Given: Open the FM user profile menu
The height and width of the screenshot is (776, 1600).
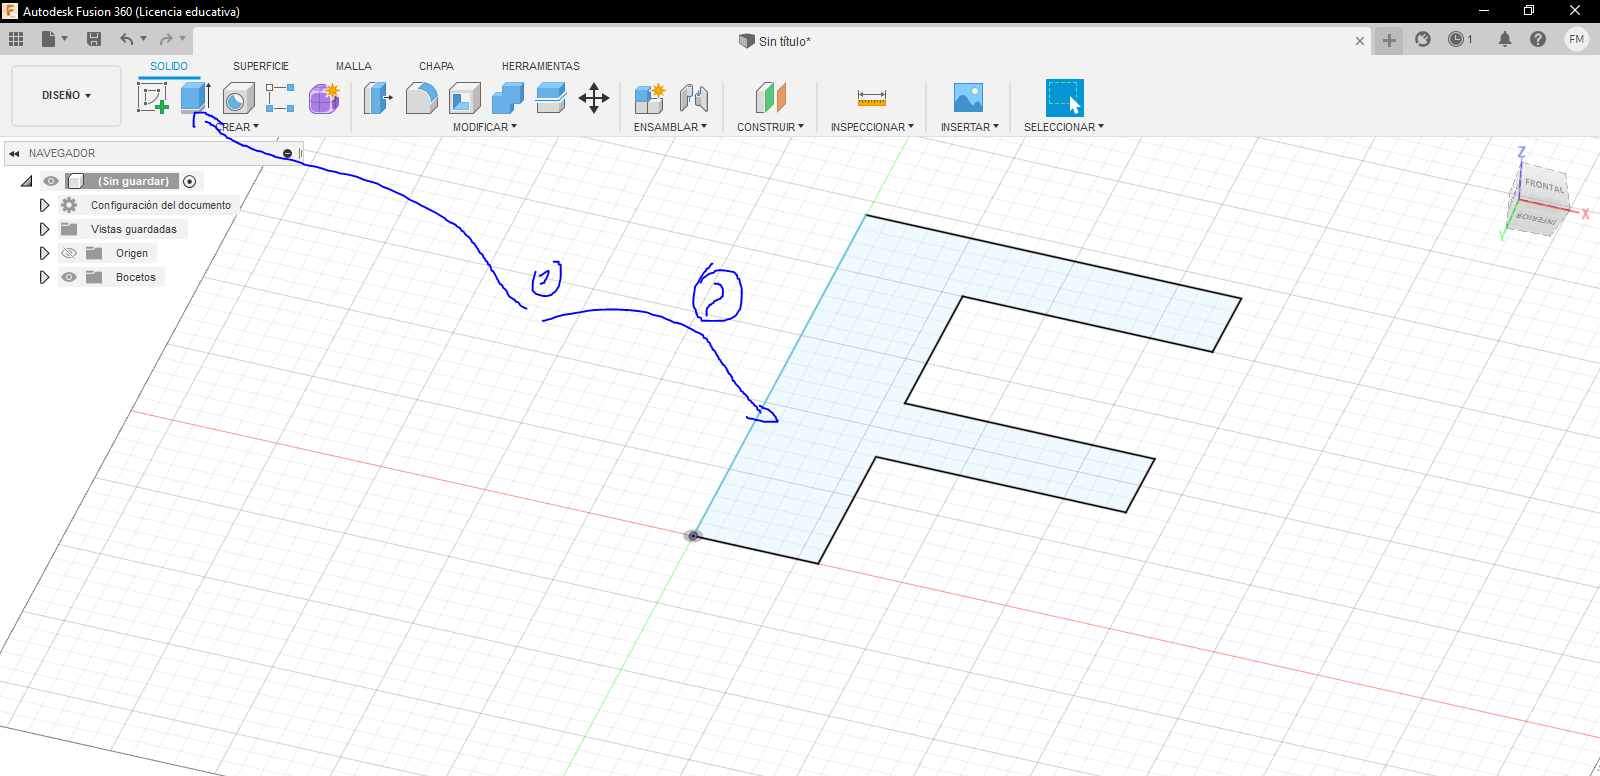Looking at the screenshot, I should click(1577, 39).
